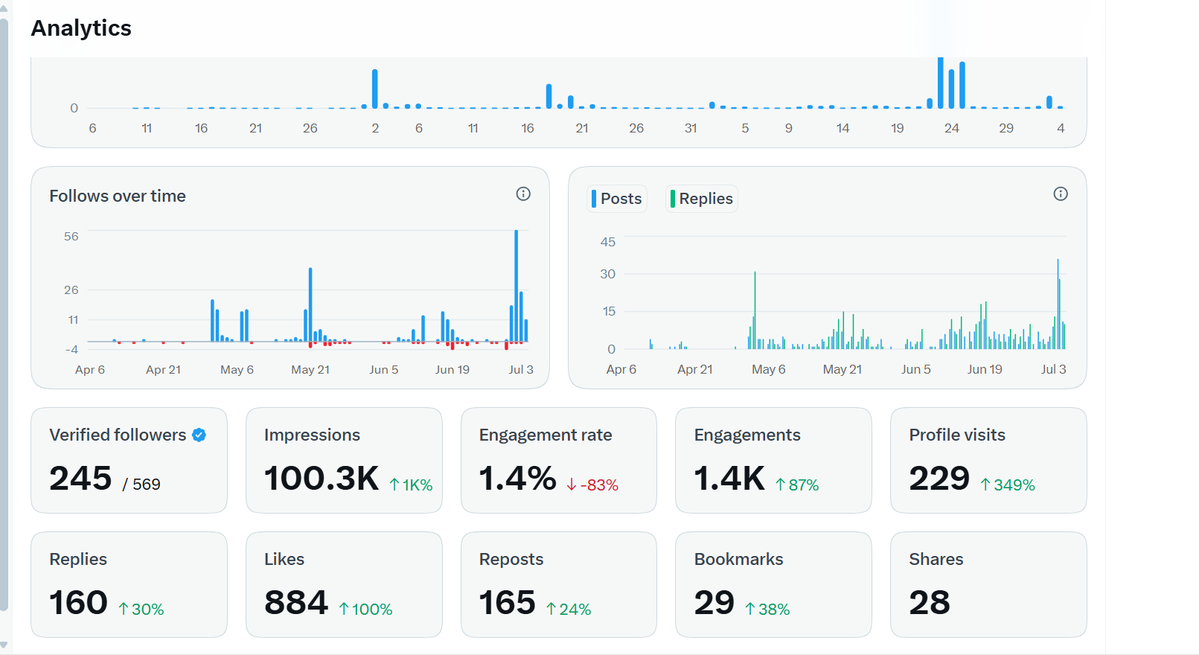Click the Jul 3 label on Follows chart
The image size is (1199, 655).
pyautogui.click(x=521, y=370)
